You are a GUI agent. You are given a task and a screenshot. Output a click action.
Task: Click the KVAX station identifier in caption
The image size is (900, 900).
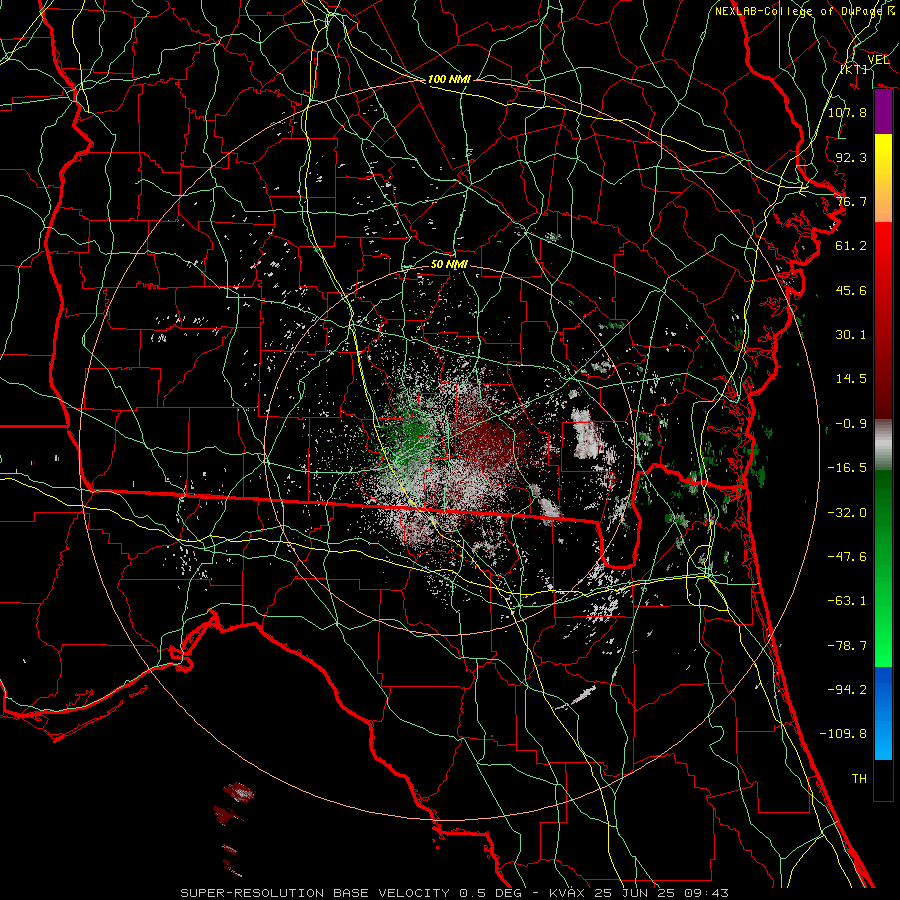pos(567,893)
